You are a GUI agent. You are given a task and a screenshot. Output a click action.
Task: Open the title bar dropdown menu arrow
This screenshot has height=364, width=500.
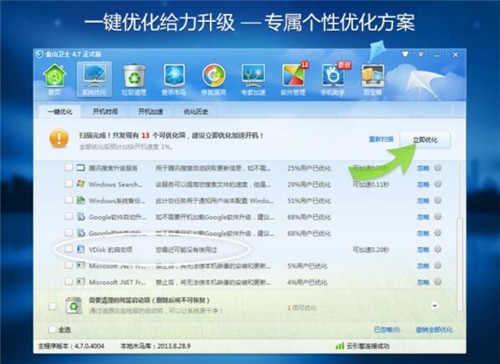click(x=421, y=54)
